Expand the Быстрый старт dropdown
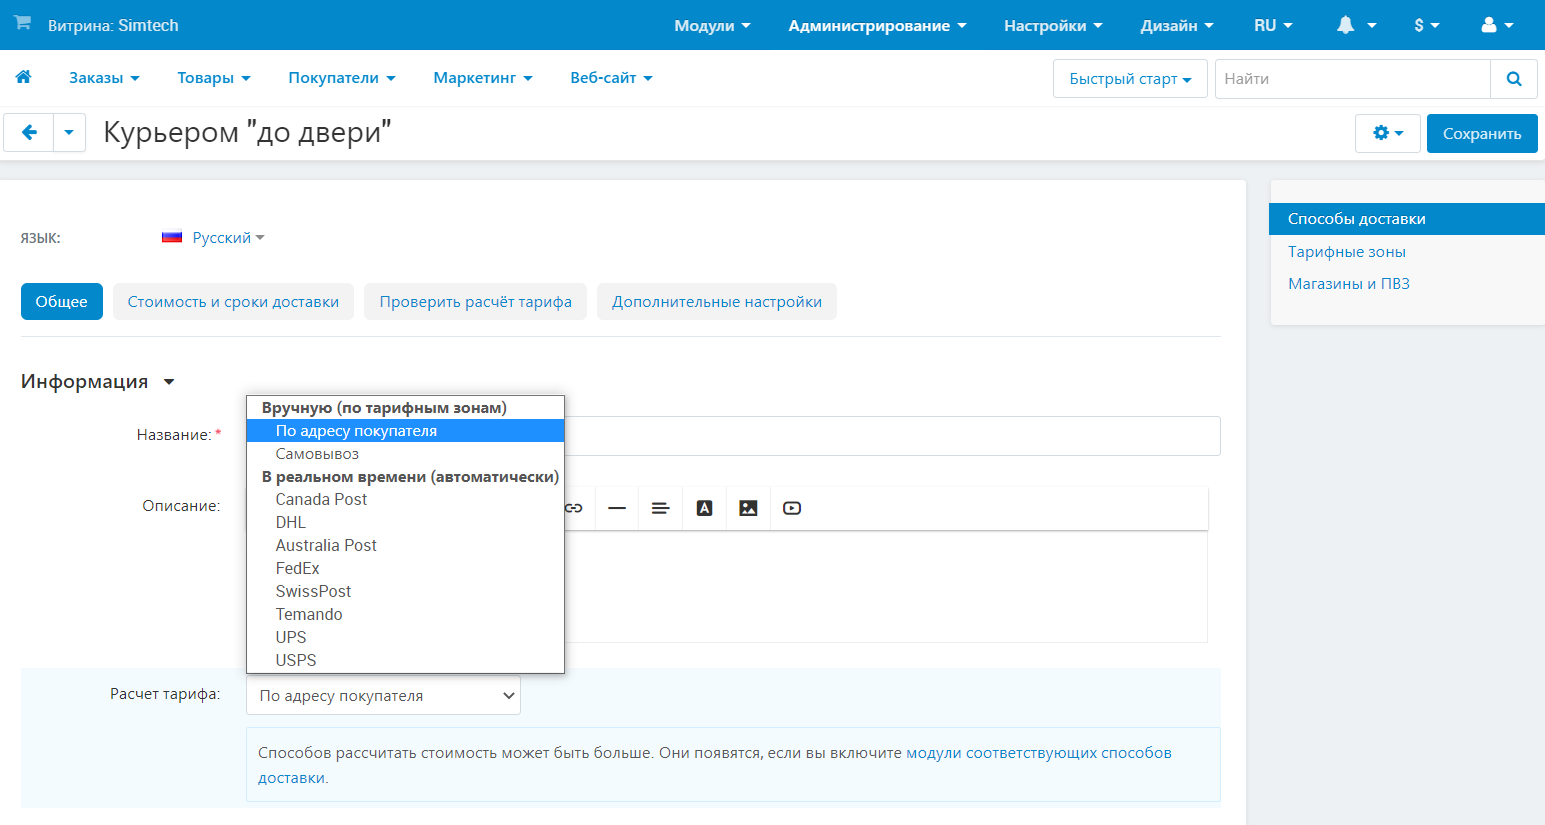The height and width of the screenshot is (825, 1545). click(1130, 79)
